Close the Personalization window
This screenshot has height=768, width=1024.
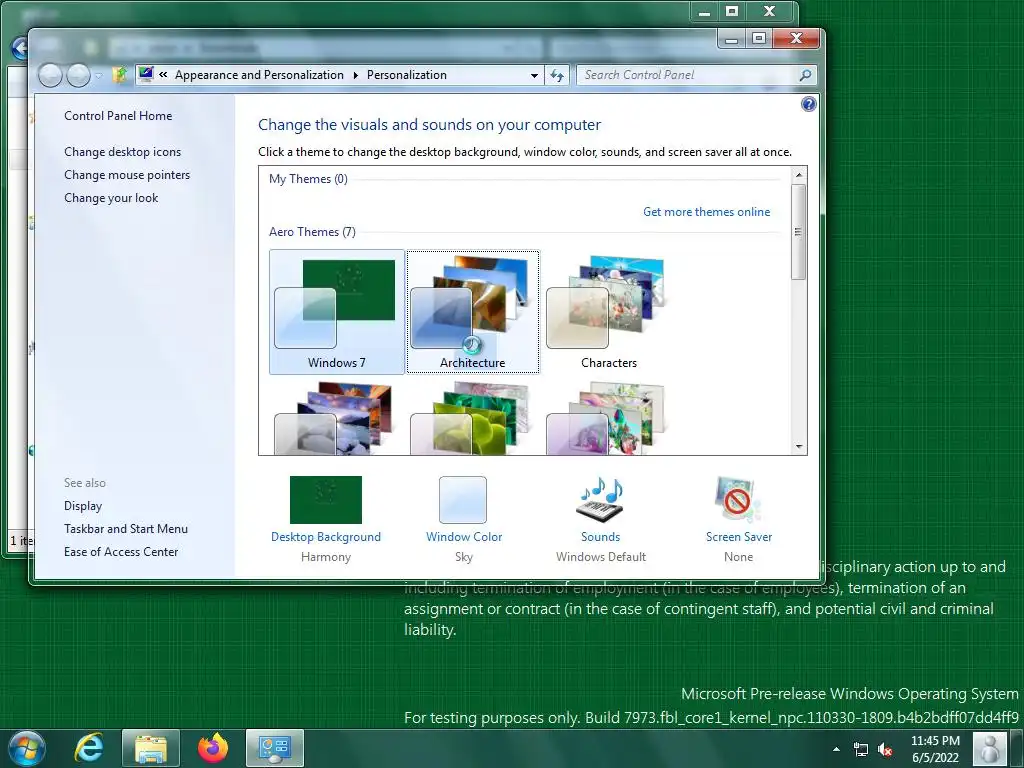tap(796, 39)
